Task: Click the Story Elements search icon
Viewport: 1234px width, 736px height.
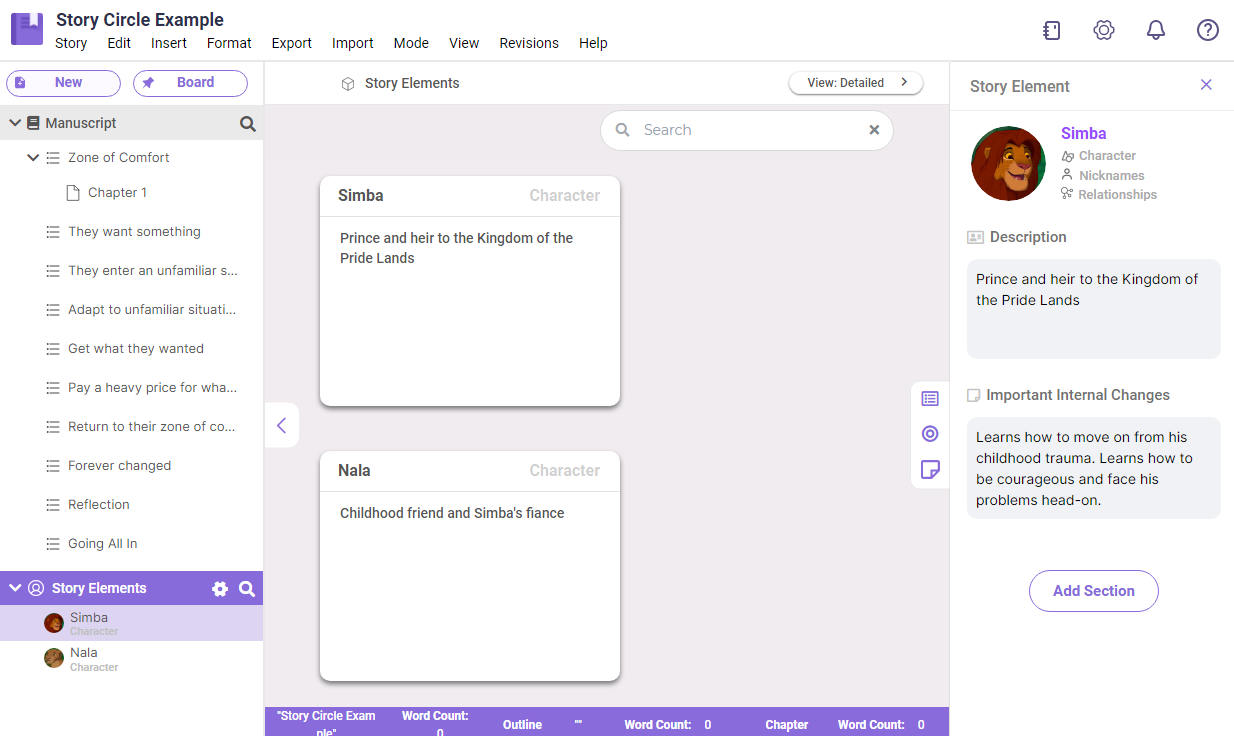Action: (247, 589)
